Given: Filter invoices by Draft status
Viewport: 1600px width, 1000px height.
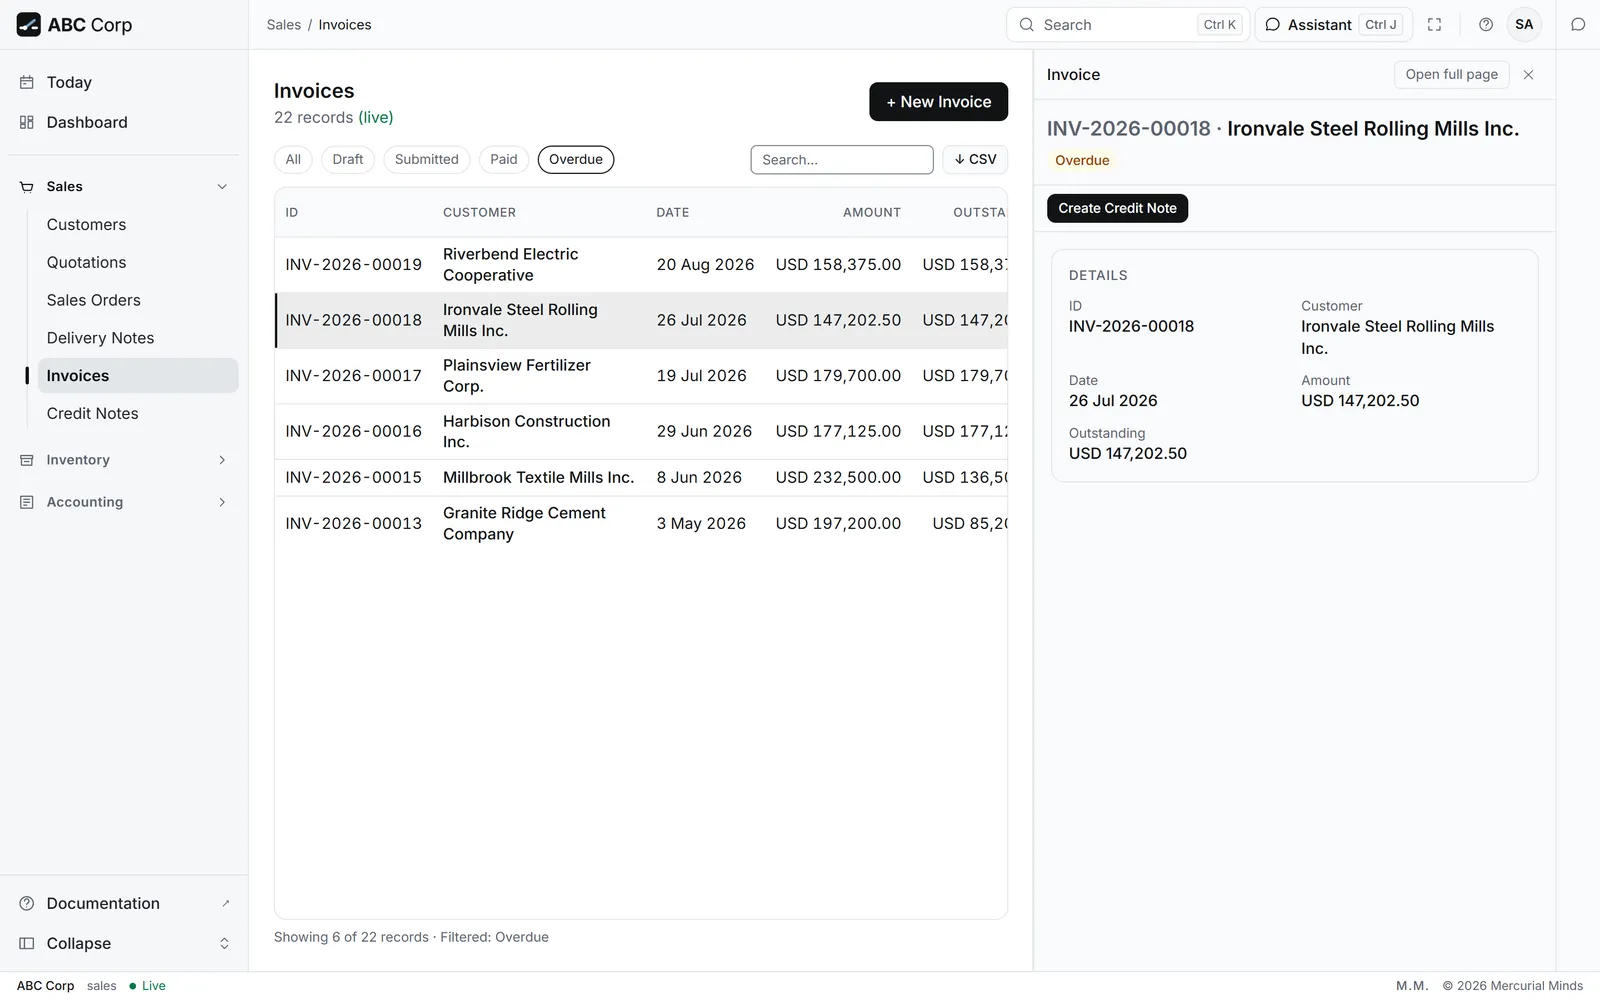Looking at the screenshot, I should (348, 160).
